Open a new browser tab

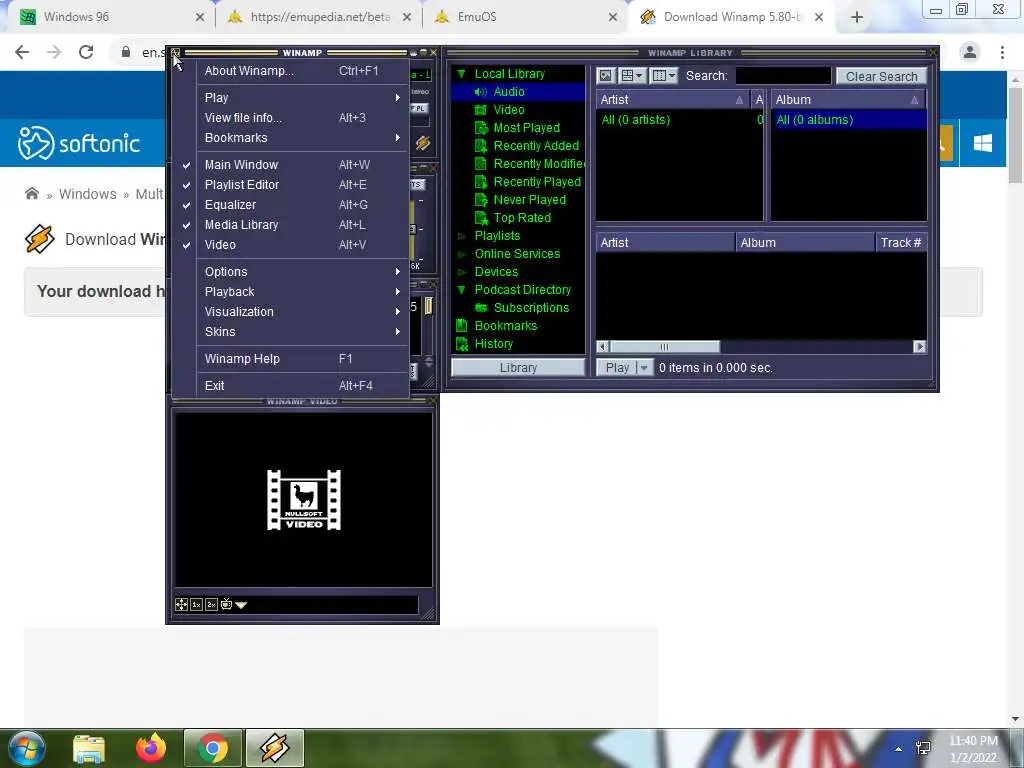[x=857, y=18]
